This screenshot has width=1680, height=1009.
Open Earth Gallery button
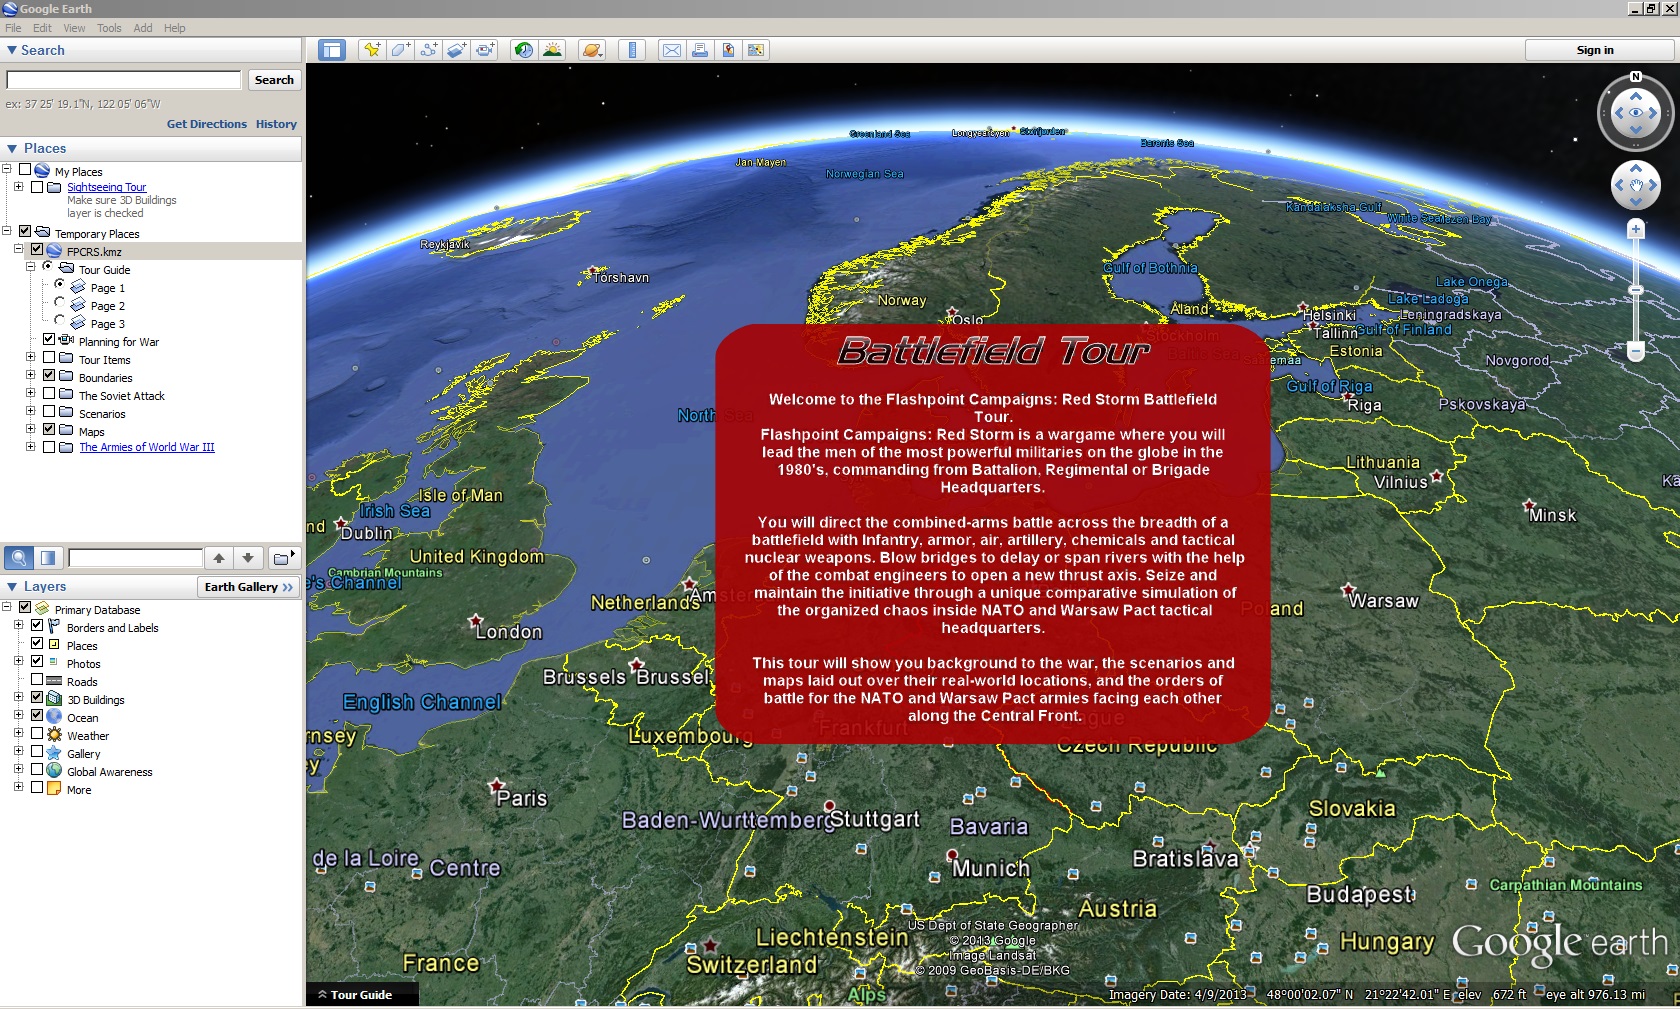249,587
